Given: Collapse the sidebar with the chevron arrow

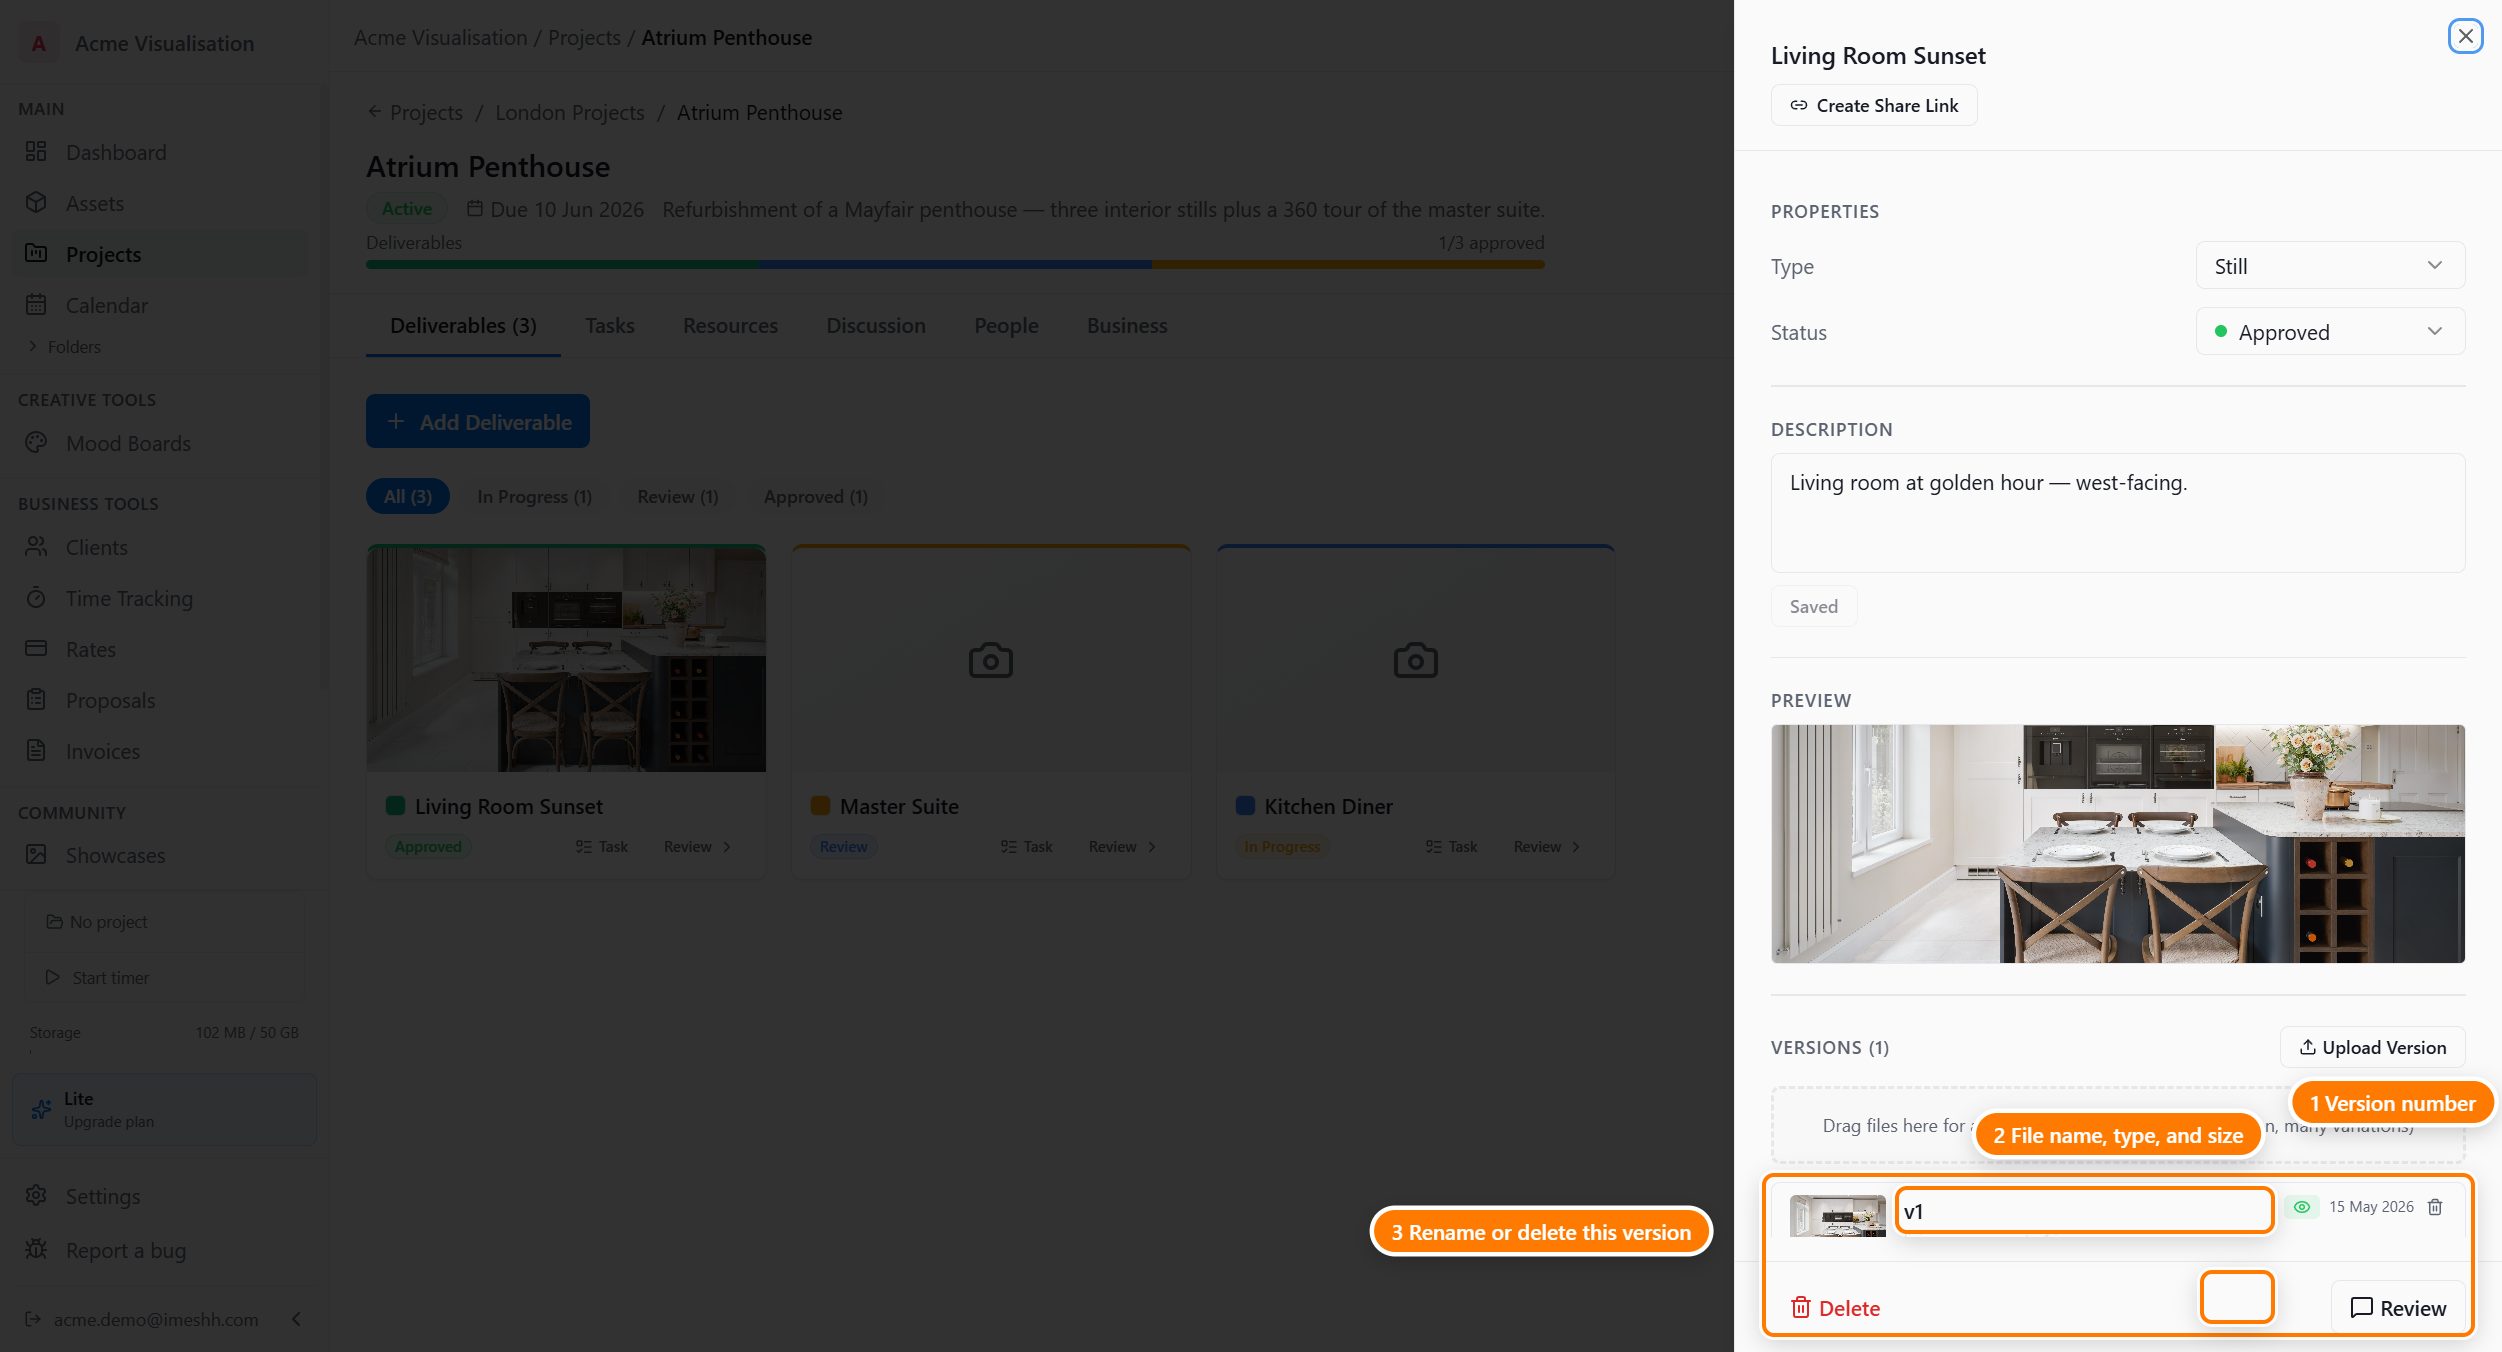Looking at the screenshot, I should click(x=296, y=1319).
